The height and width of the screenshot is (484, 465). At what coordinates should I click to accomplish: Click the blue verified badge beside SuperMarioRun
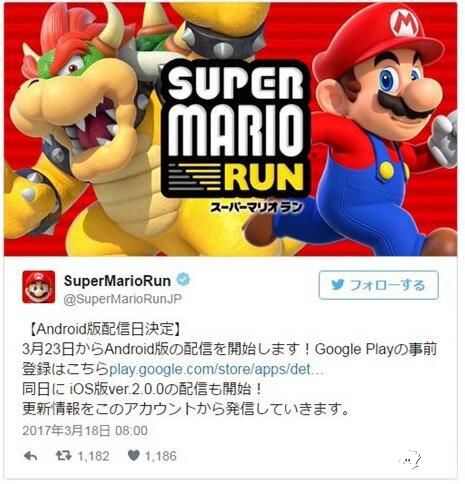[183, 279]
